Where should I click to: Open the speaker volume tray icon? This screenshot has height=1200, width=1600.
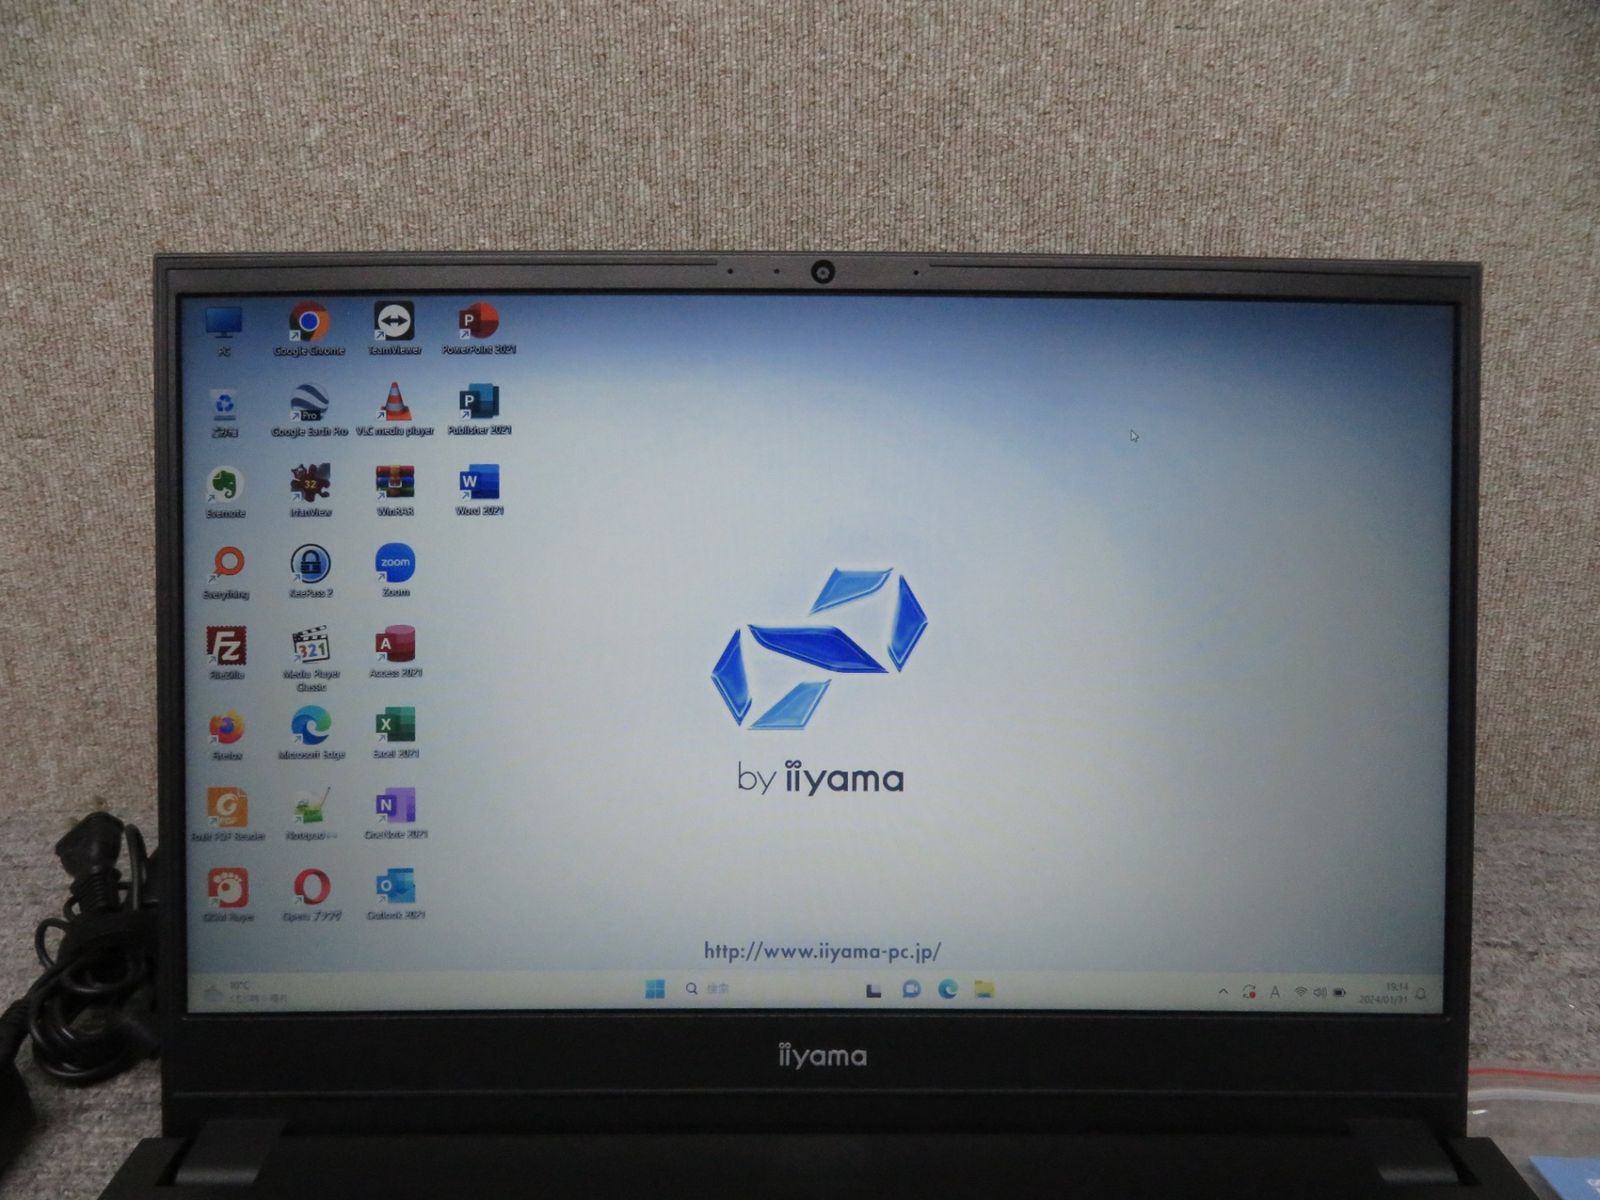click(1319, 992)
